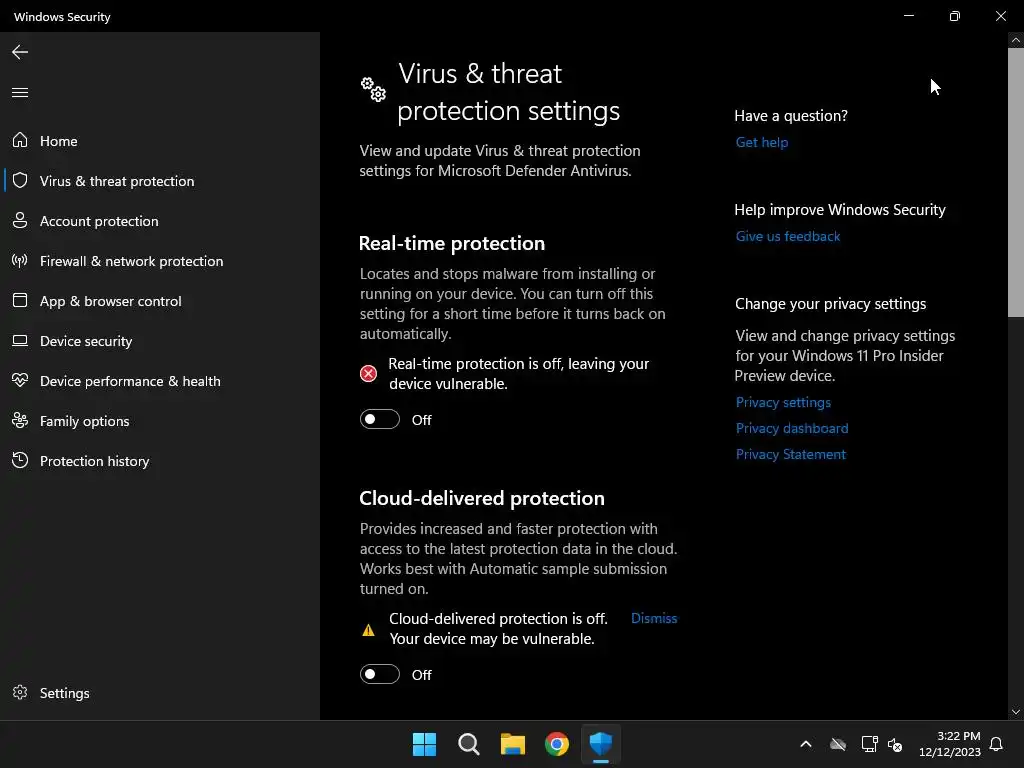The width and height of the screenshot is (1024, 768).
Task: Open Device performance & health page
Action: [x=160, y=381]
